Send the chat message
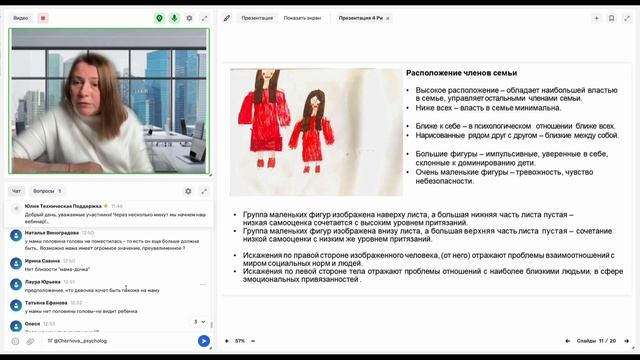Screen dimensions: 640x360 tap(204, 341)
